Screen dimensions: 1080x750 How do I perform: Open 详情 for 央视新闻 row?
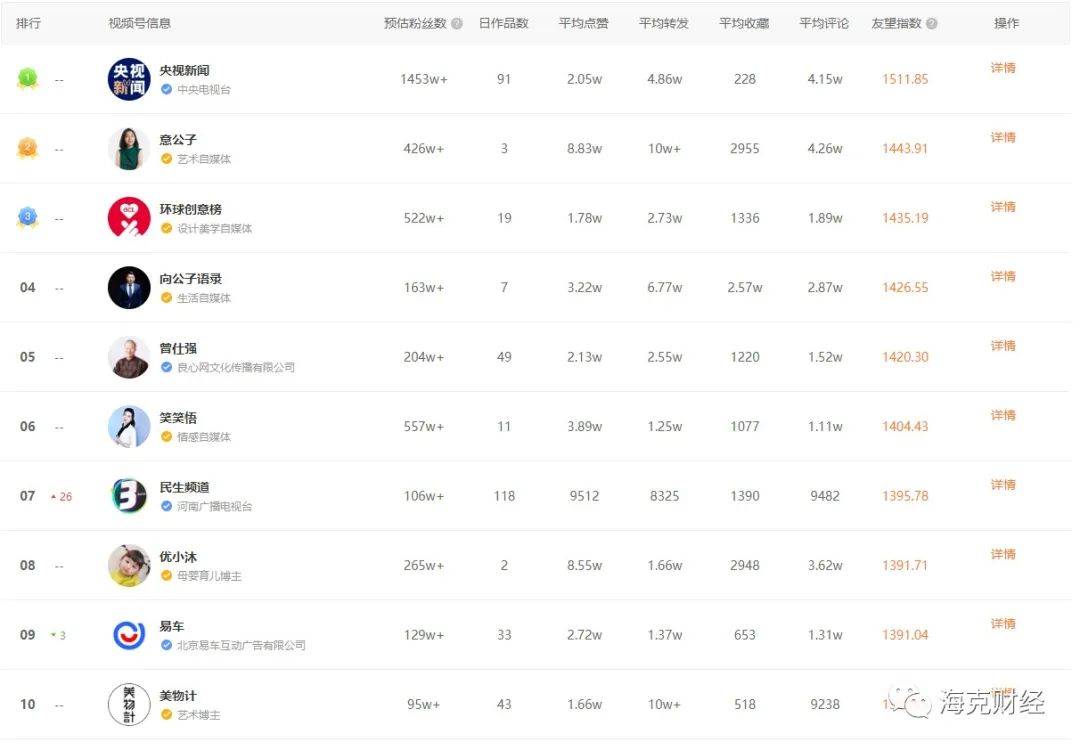tap(1003, 68)
